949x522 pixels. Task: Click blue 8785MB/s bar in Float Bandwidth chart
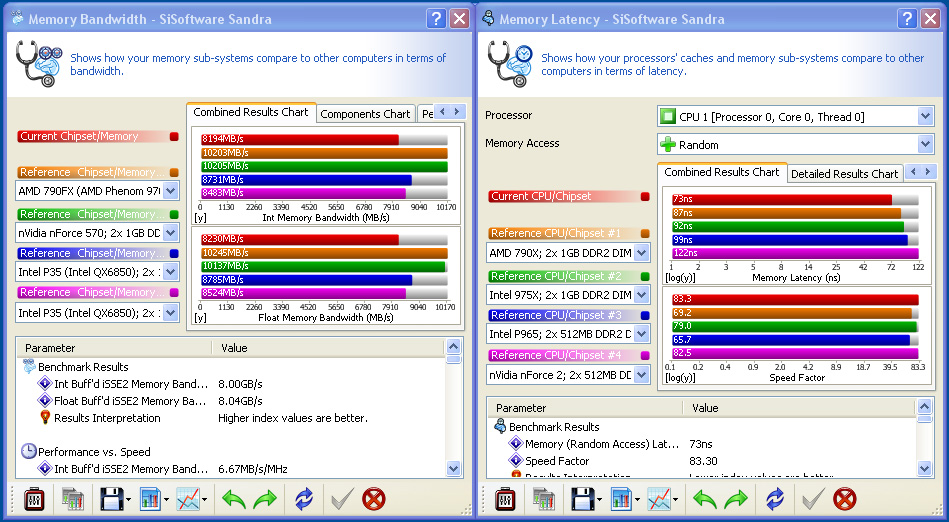pos(306,280)
